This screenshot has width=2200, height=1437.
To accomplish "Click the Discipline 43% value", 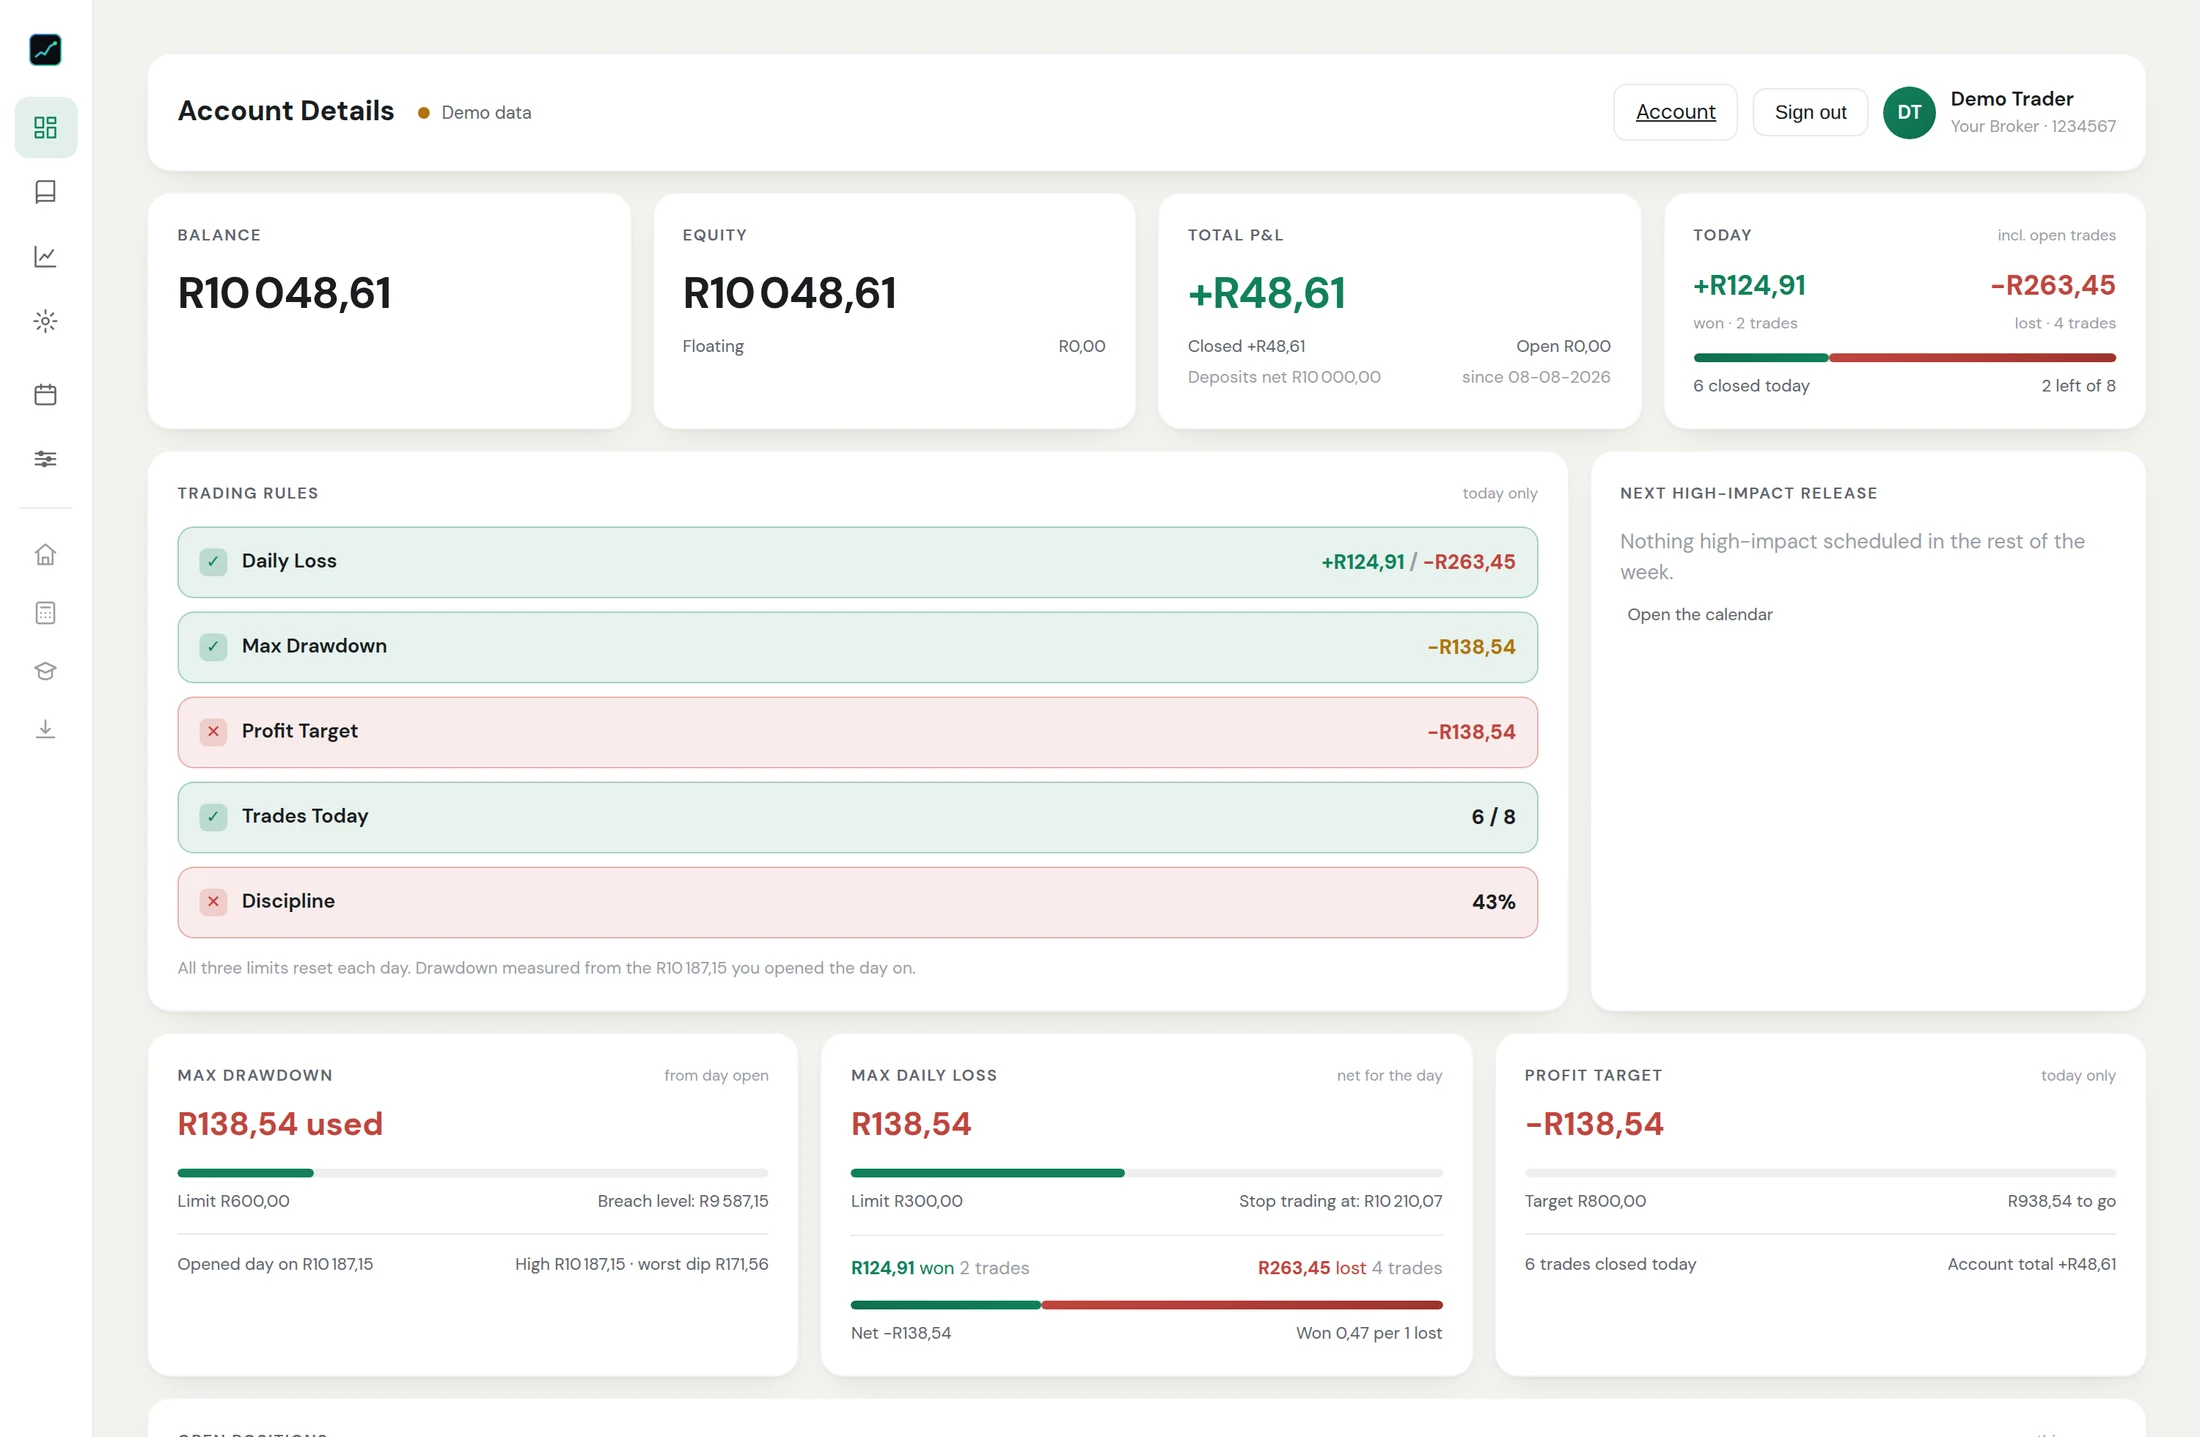I will point(1493,902).
